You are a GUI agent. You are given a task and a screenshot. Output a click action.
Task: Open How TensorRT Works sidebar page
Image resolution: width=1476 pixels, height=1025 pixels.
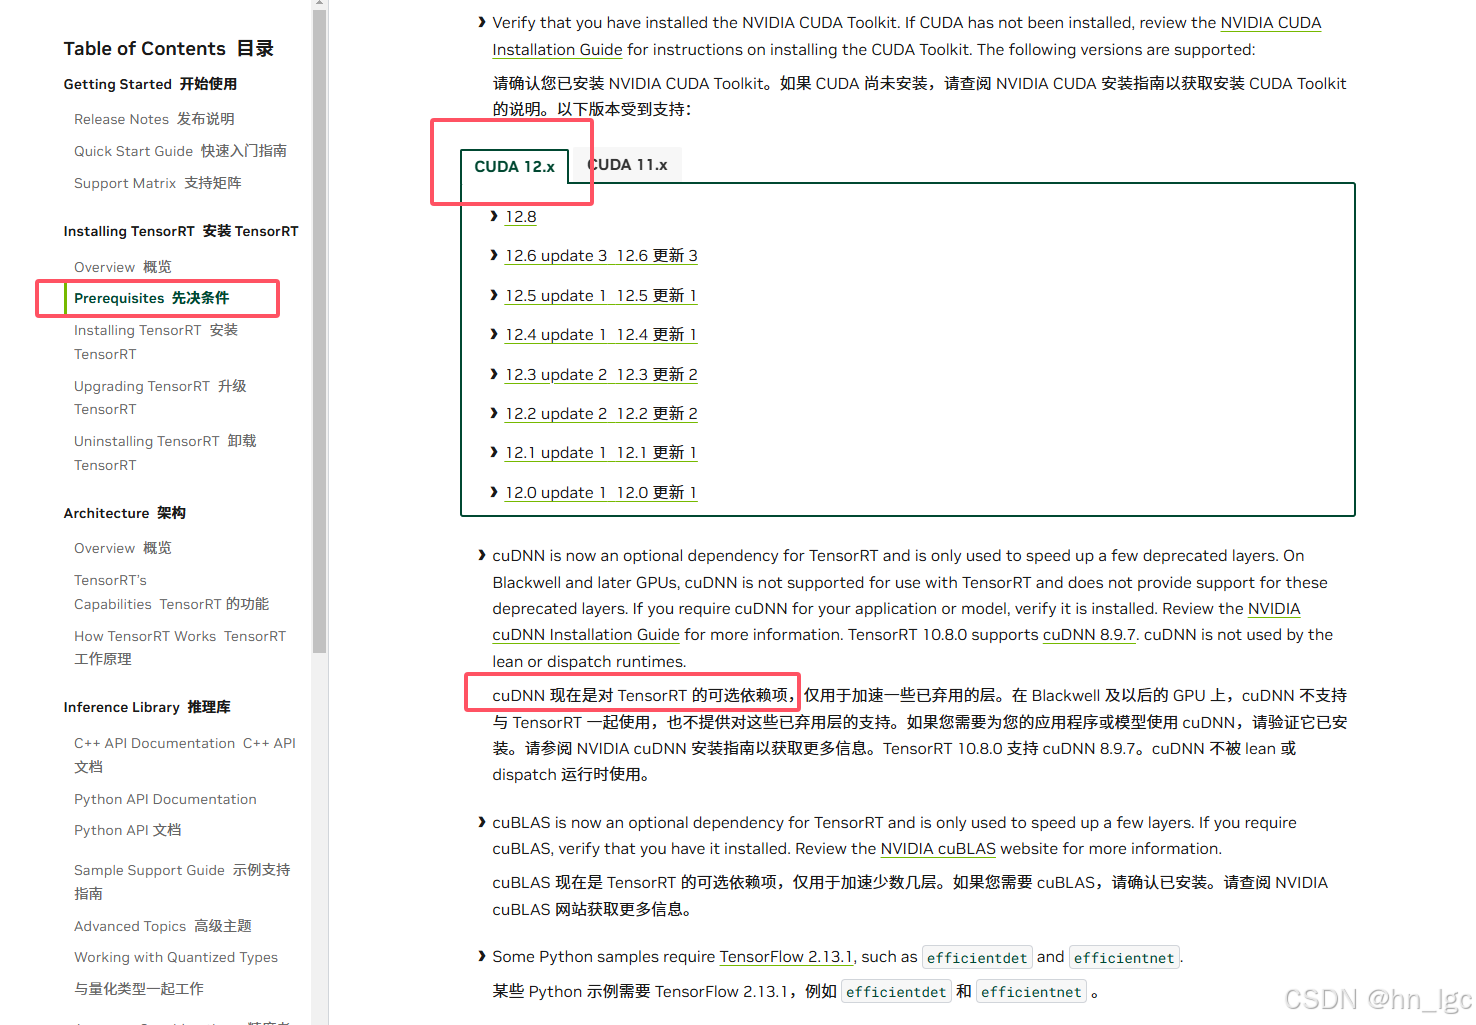pyautogui.click(x=180, y=648)
